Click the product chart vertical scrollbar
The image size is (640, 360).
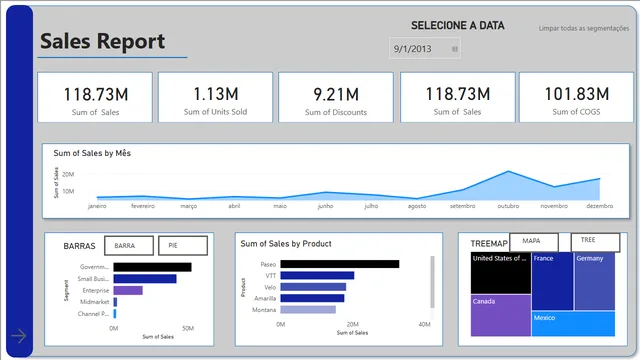coord(432,282)
